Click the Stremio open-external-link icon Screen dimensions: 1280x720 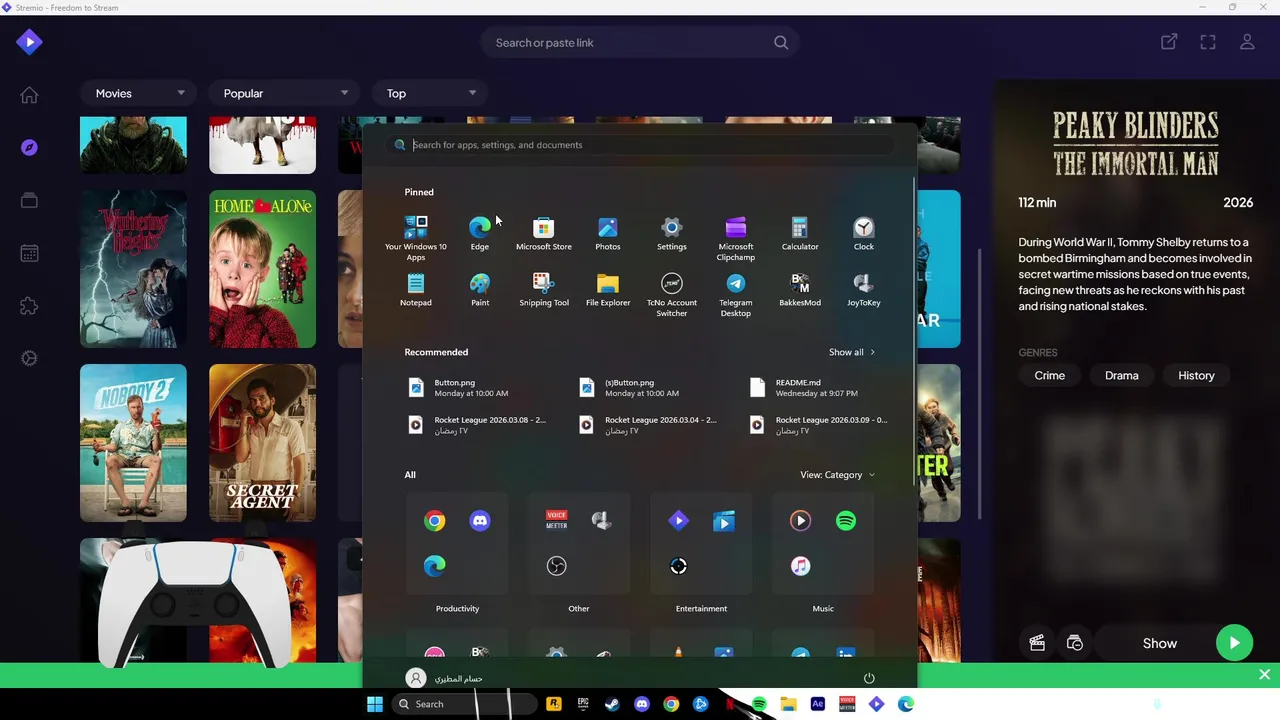[x=1169, y=42]
